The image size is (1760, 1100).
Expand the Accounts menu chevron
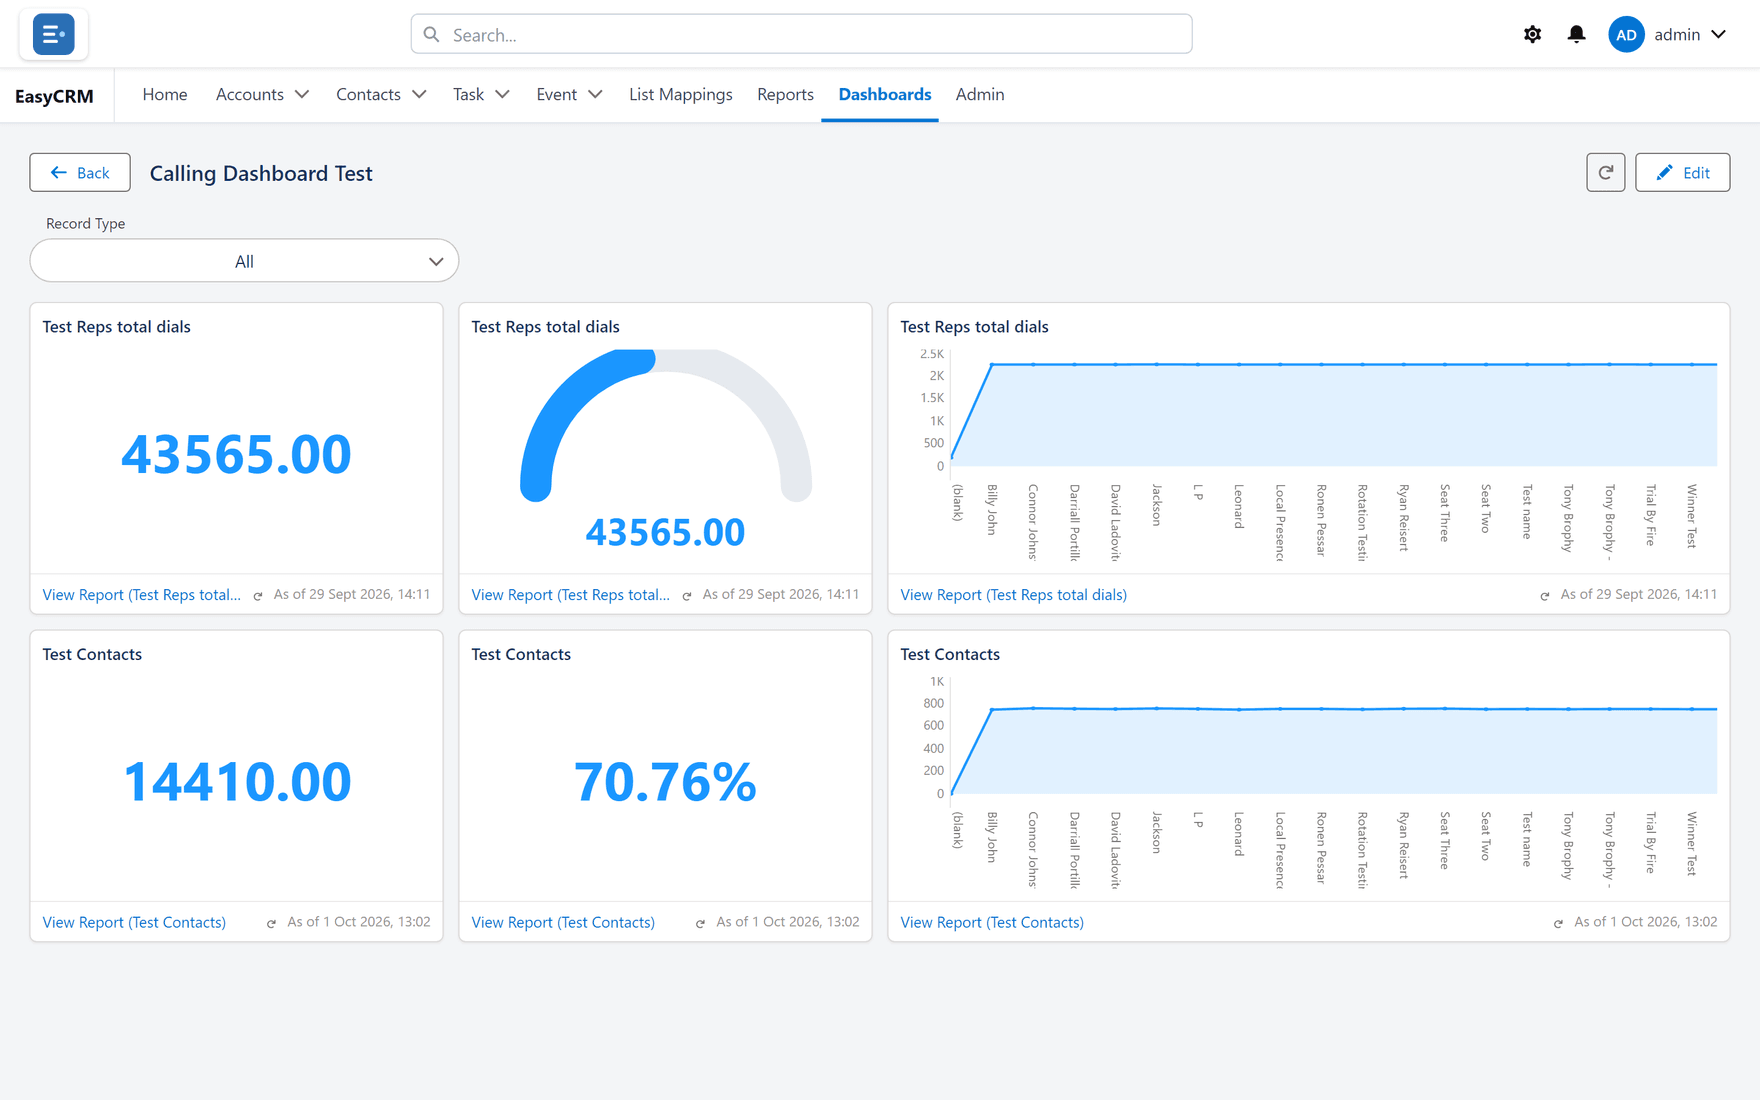(x=302, y=94)
